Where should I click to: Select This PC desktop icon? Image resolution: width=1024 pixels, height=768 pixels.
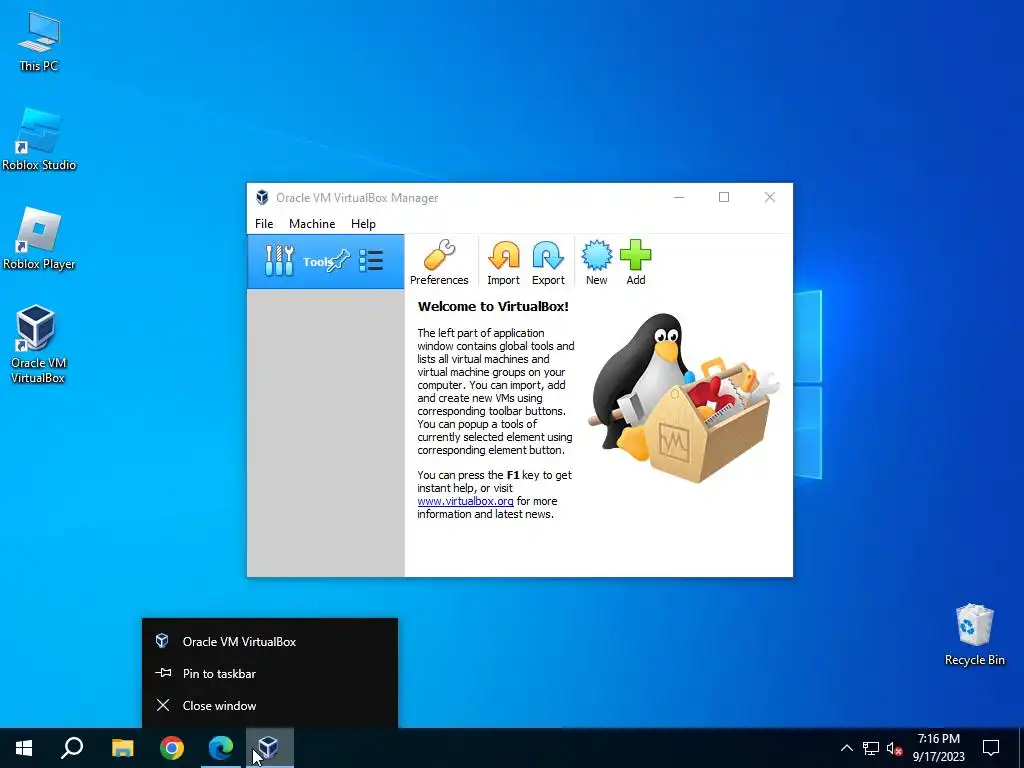(x=39, y=42)
